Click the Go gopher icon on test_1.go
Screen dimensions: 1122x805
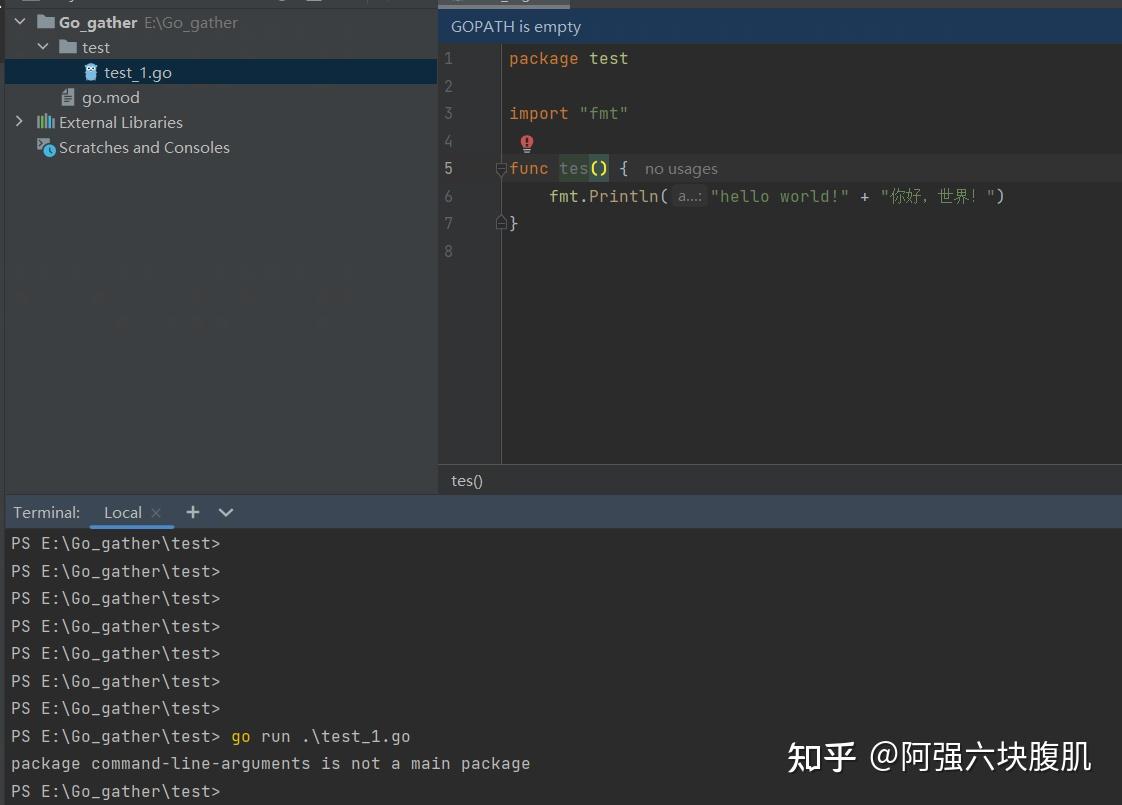[92, 72]
